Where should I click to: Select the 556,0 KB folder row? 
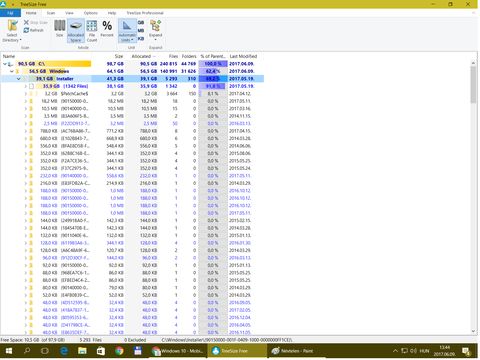point(132,146)
